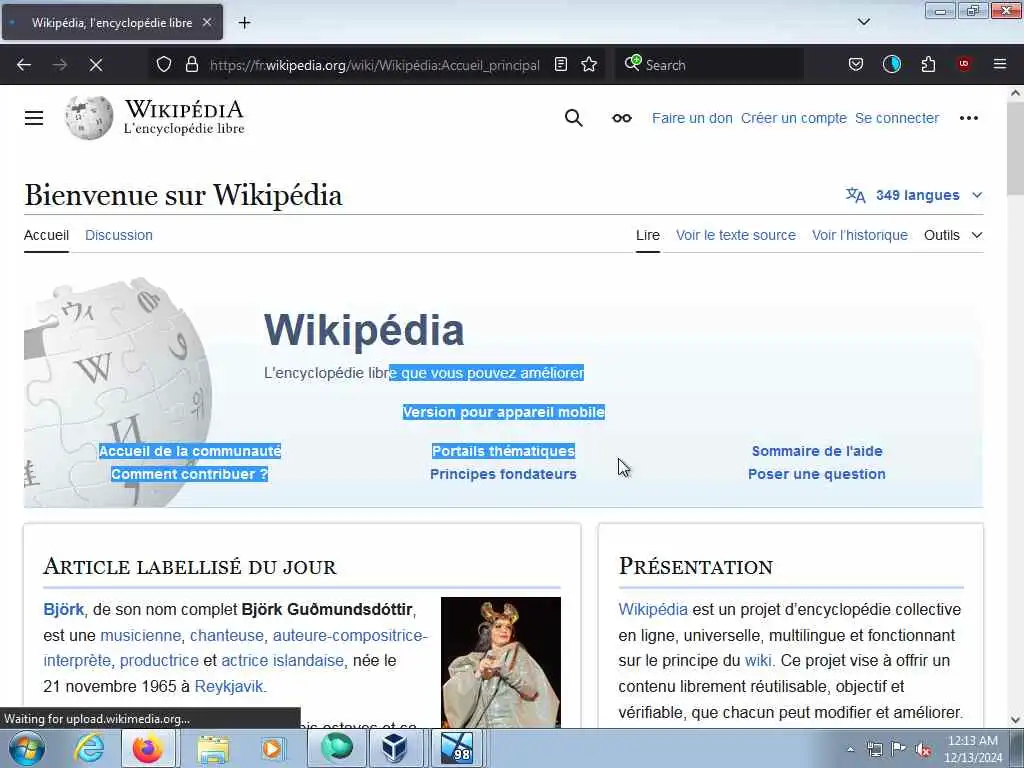Toggle reader view icon in address bar
This screenshot has height=768, width=1024.
coord(560,64)
